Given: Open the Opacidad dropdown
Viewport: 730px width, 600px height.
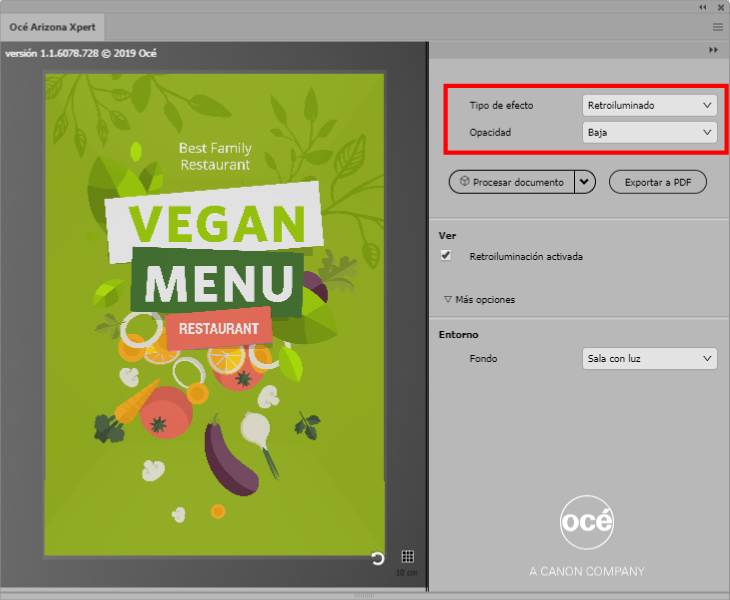Looking at the screenshot, I should [x=649, y=132].
